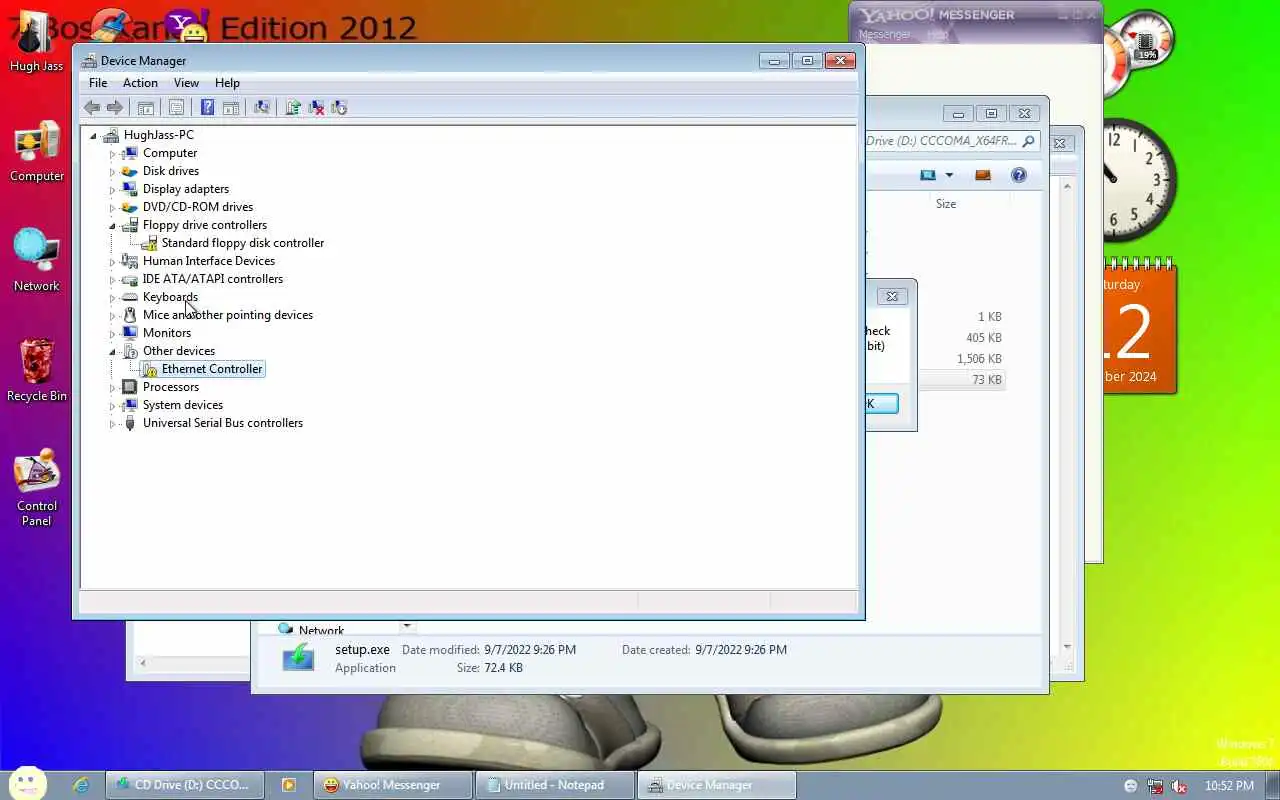
Task: Click the Monitors category icon
Action: click(x=129, y=333)
